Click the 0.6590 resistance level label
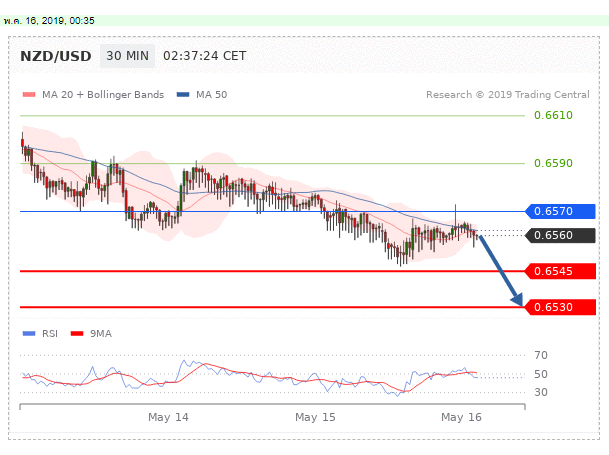 point(553,163)
